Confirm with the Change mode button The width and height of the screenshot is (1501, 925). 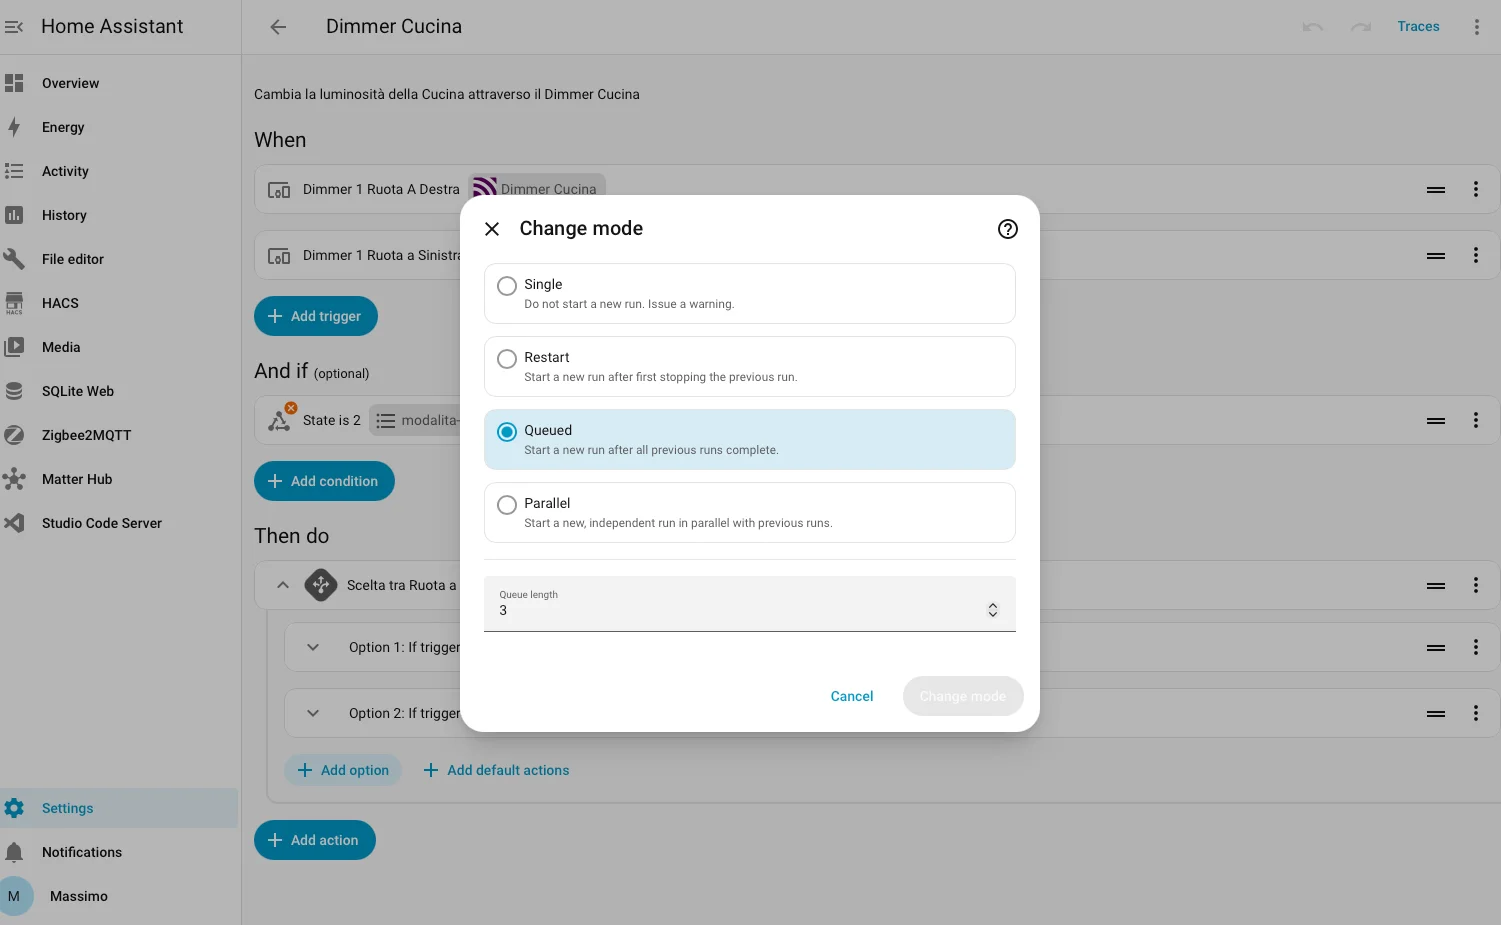pos(963,696)
